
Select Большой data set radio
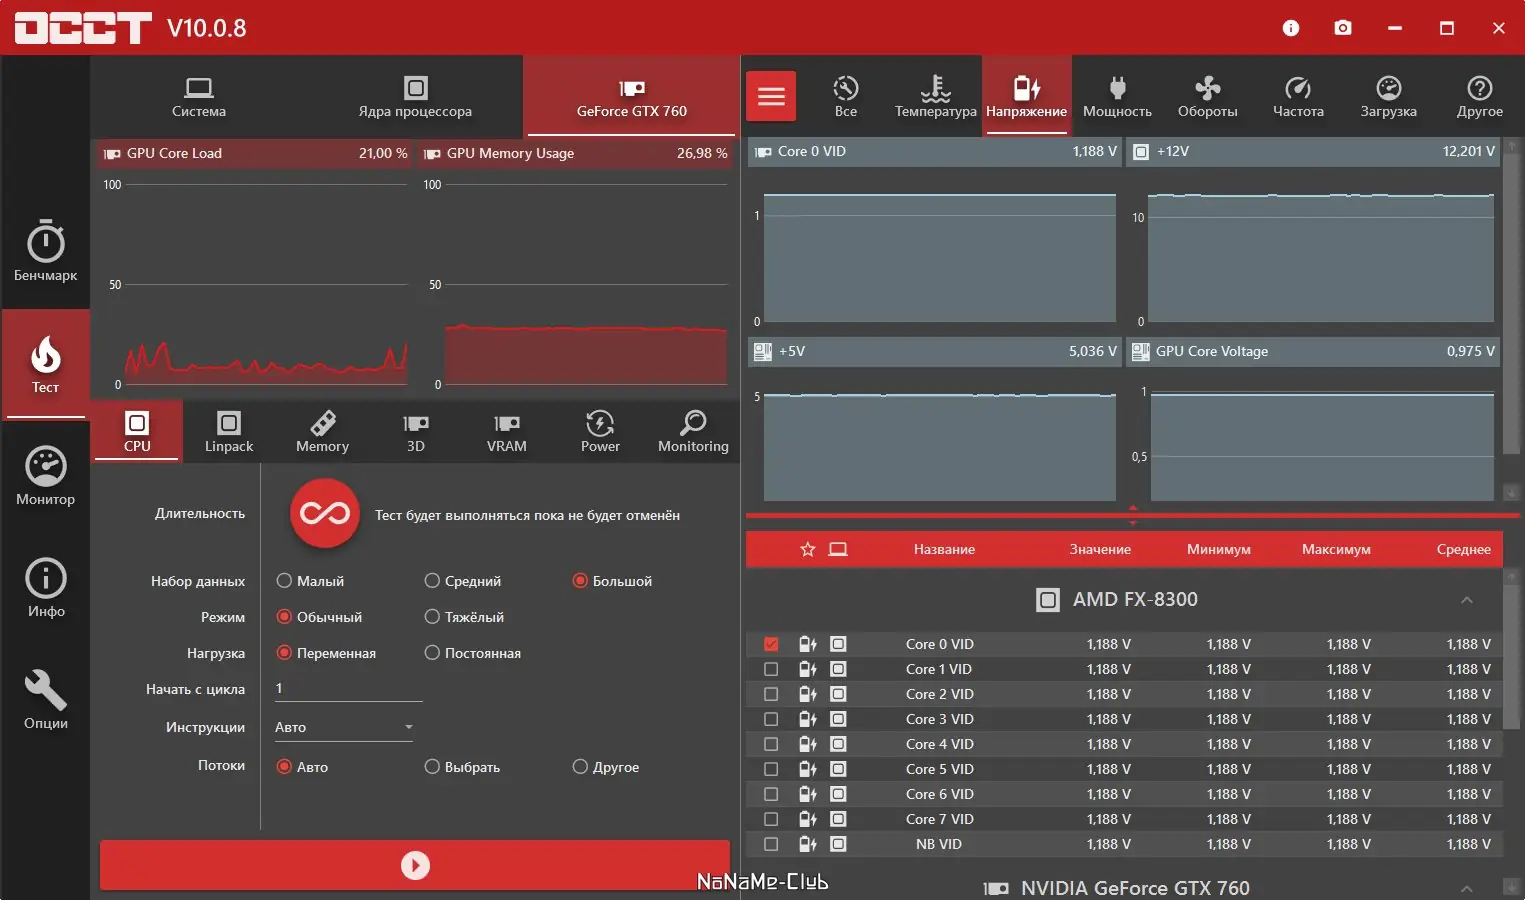pos(580,581)
